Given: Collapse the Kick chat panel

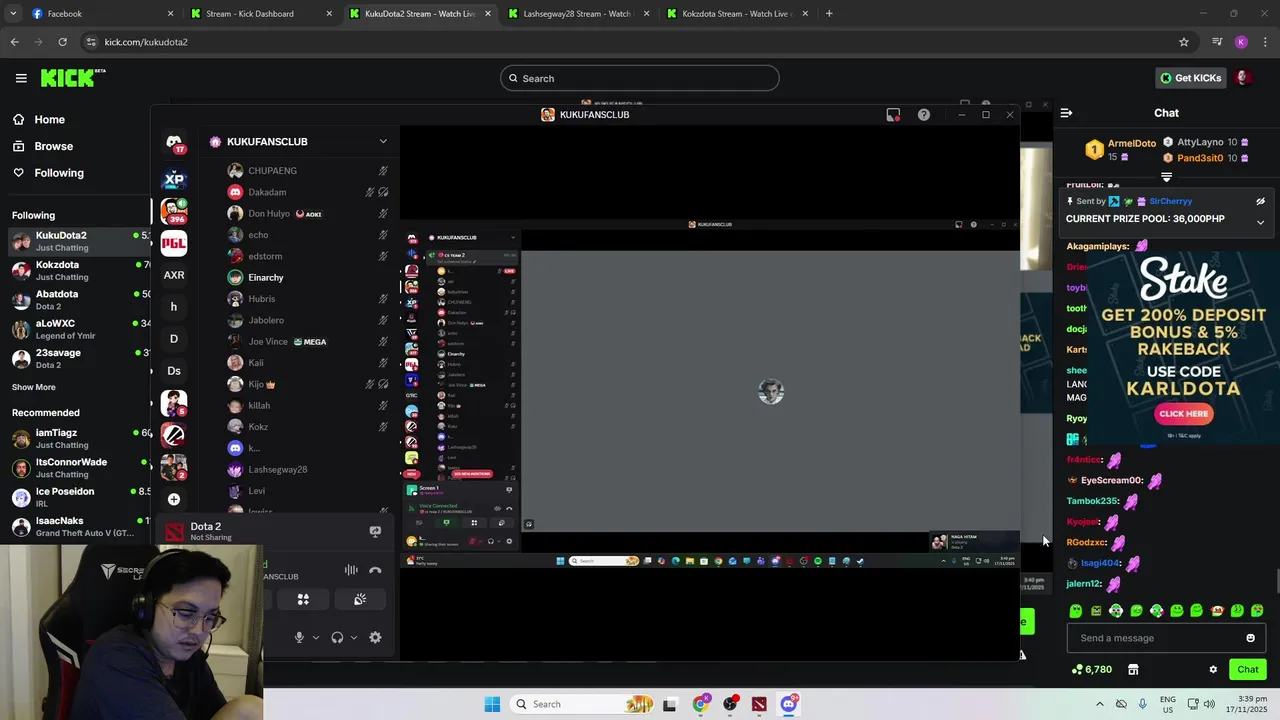Looking at the screenshot, I should [x=1066, y=113].
